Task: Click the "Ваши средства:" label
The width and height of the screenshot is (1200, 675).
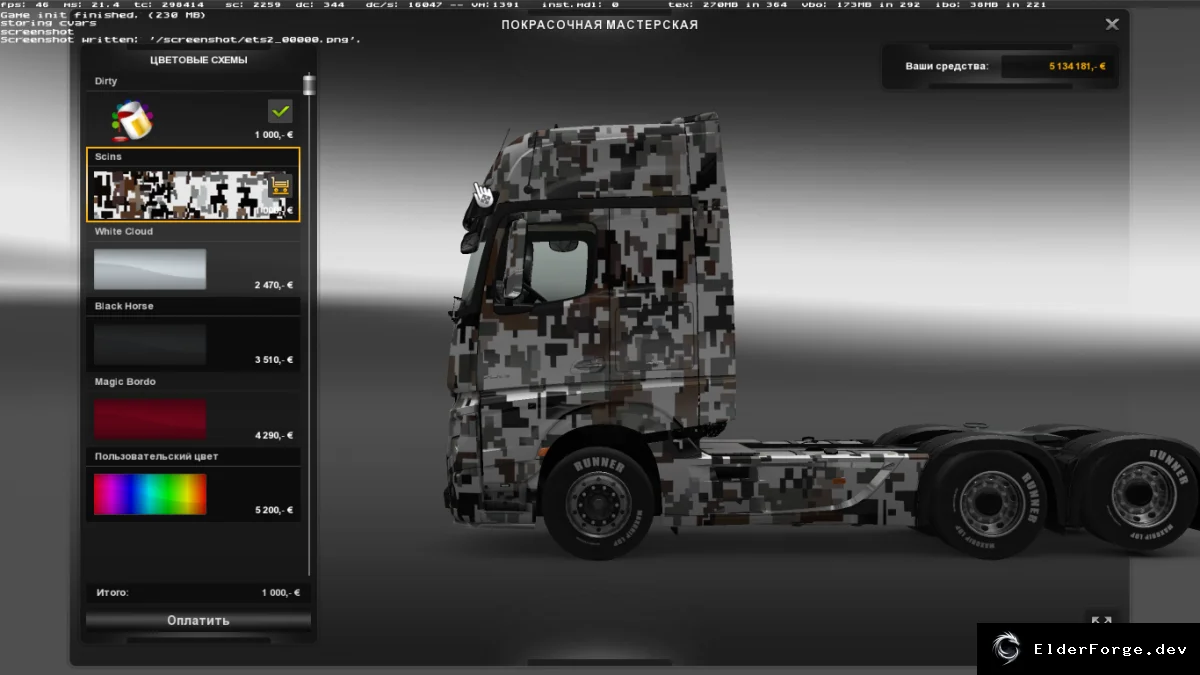Action: click(x=947, y=66)
